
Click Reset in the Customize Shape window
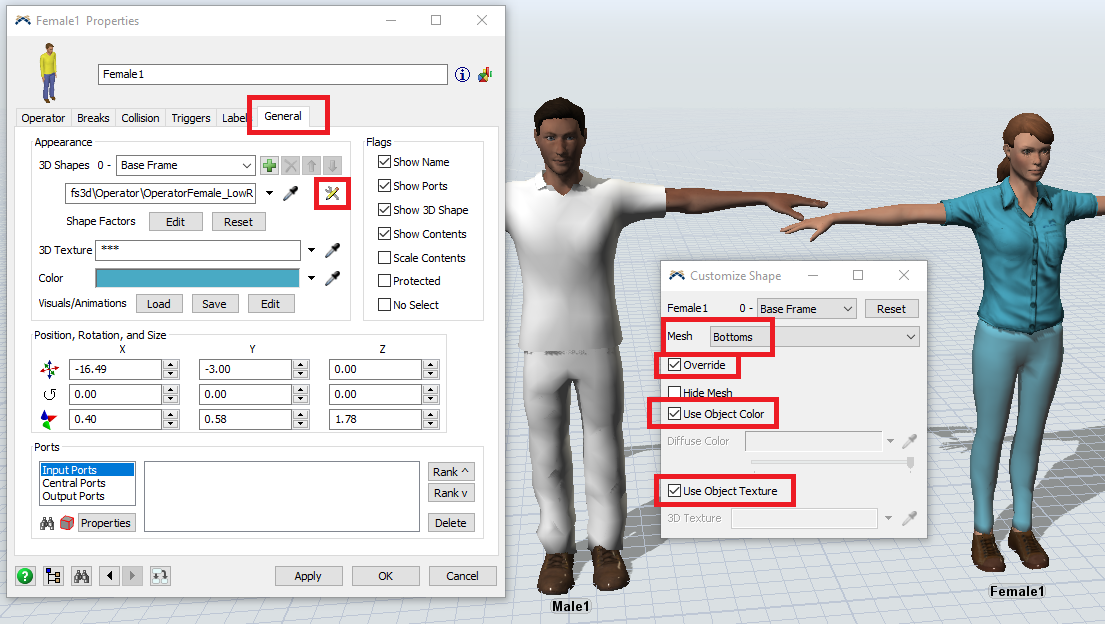click(x=891, y=309)
